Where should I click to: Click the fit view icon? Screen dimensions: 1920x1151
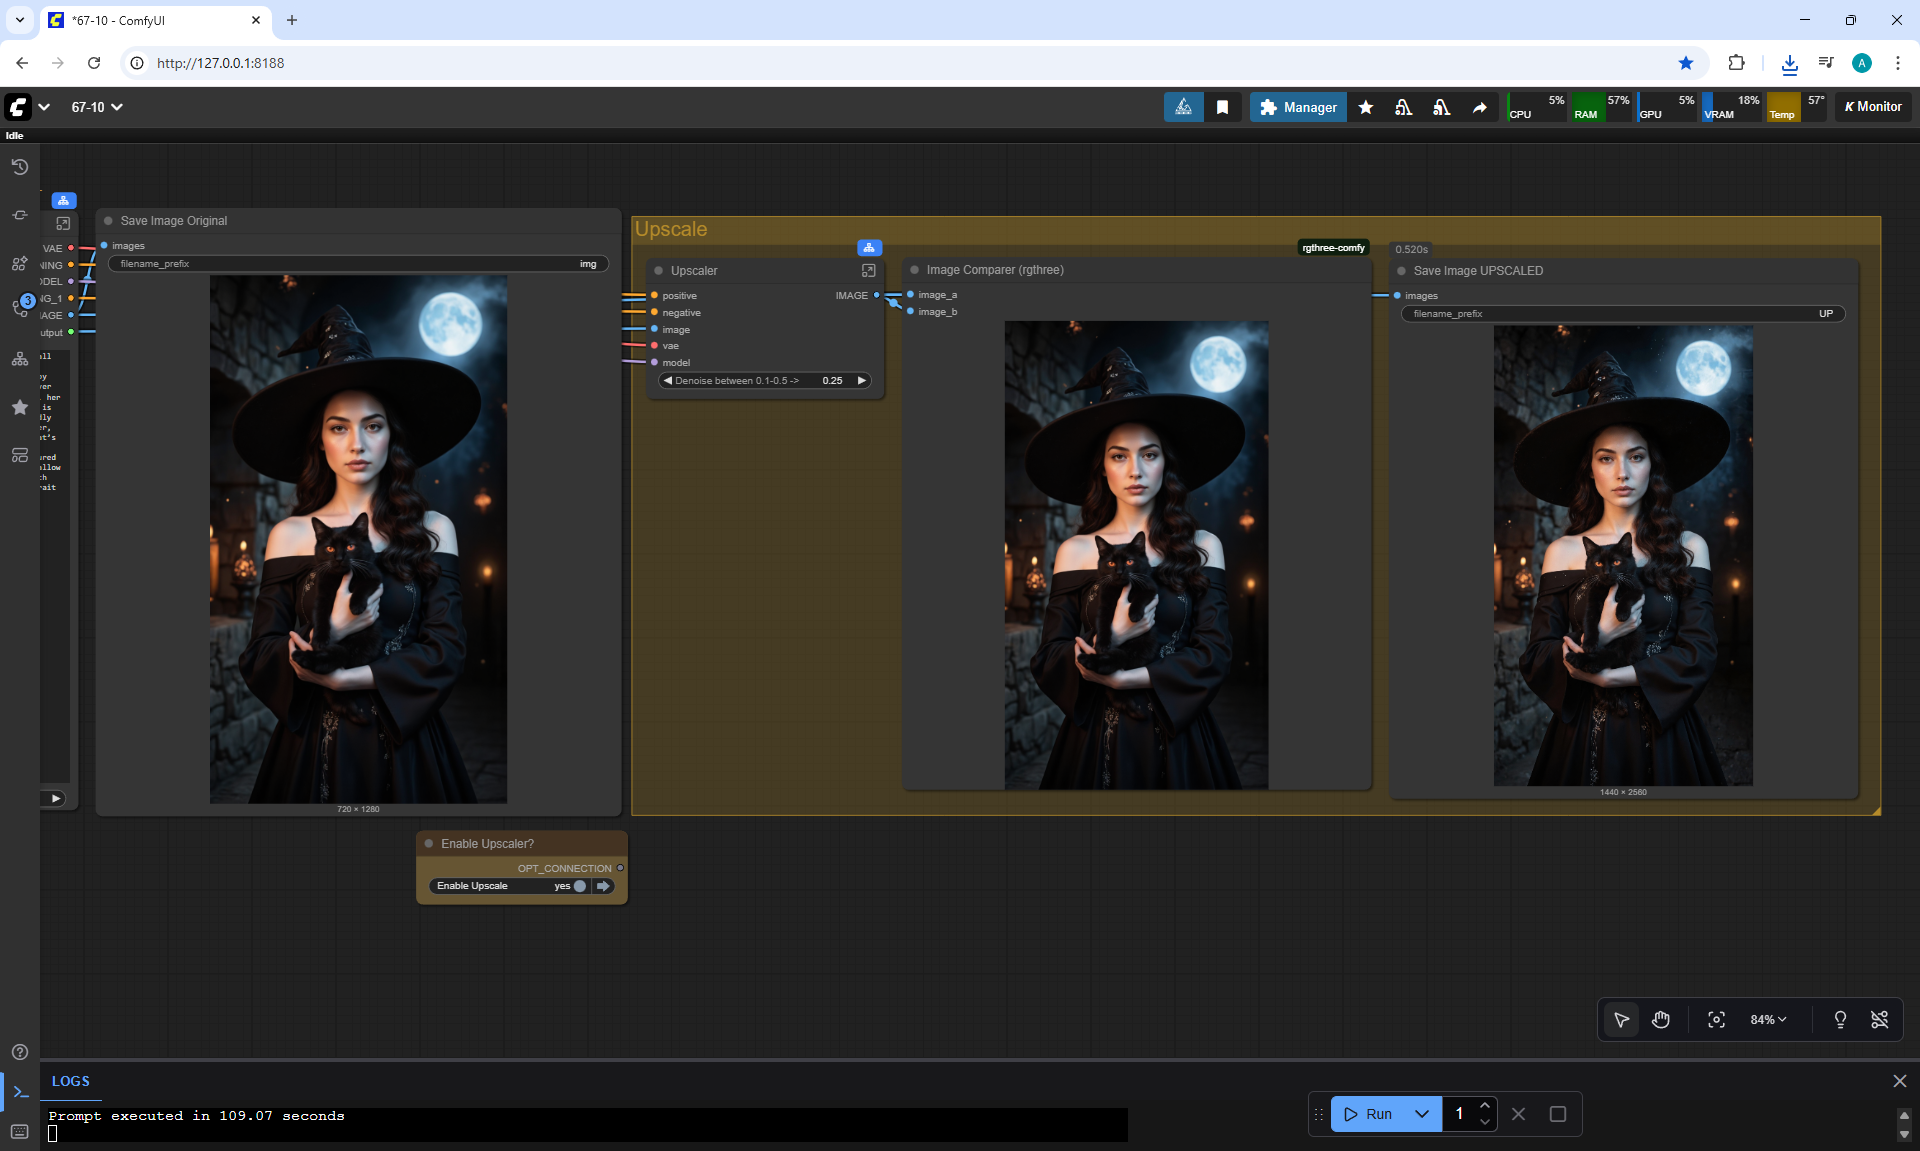pos(1716,1019)
